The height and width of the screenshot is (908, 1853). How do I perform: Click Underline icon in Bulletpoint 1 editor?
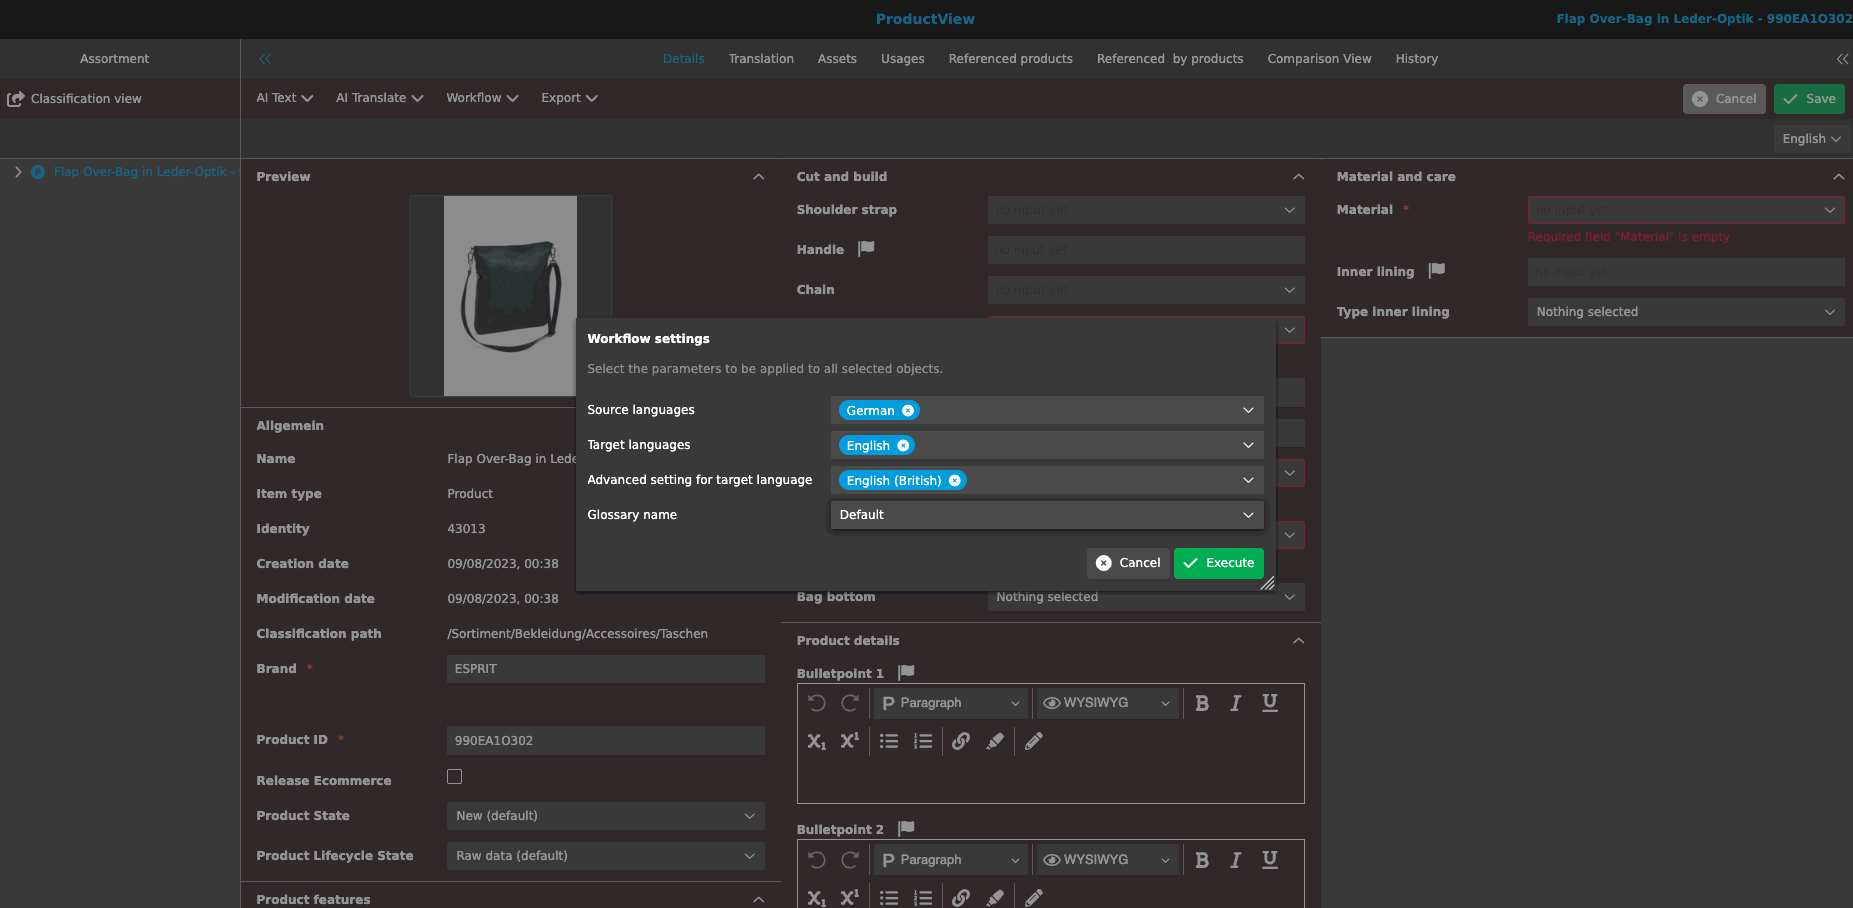coord(1269,703)
